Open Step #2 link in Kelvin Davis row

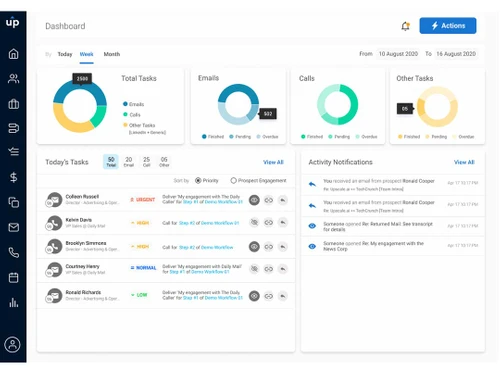coord(187,223)
